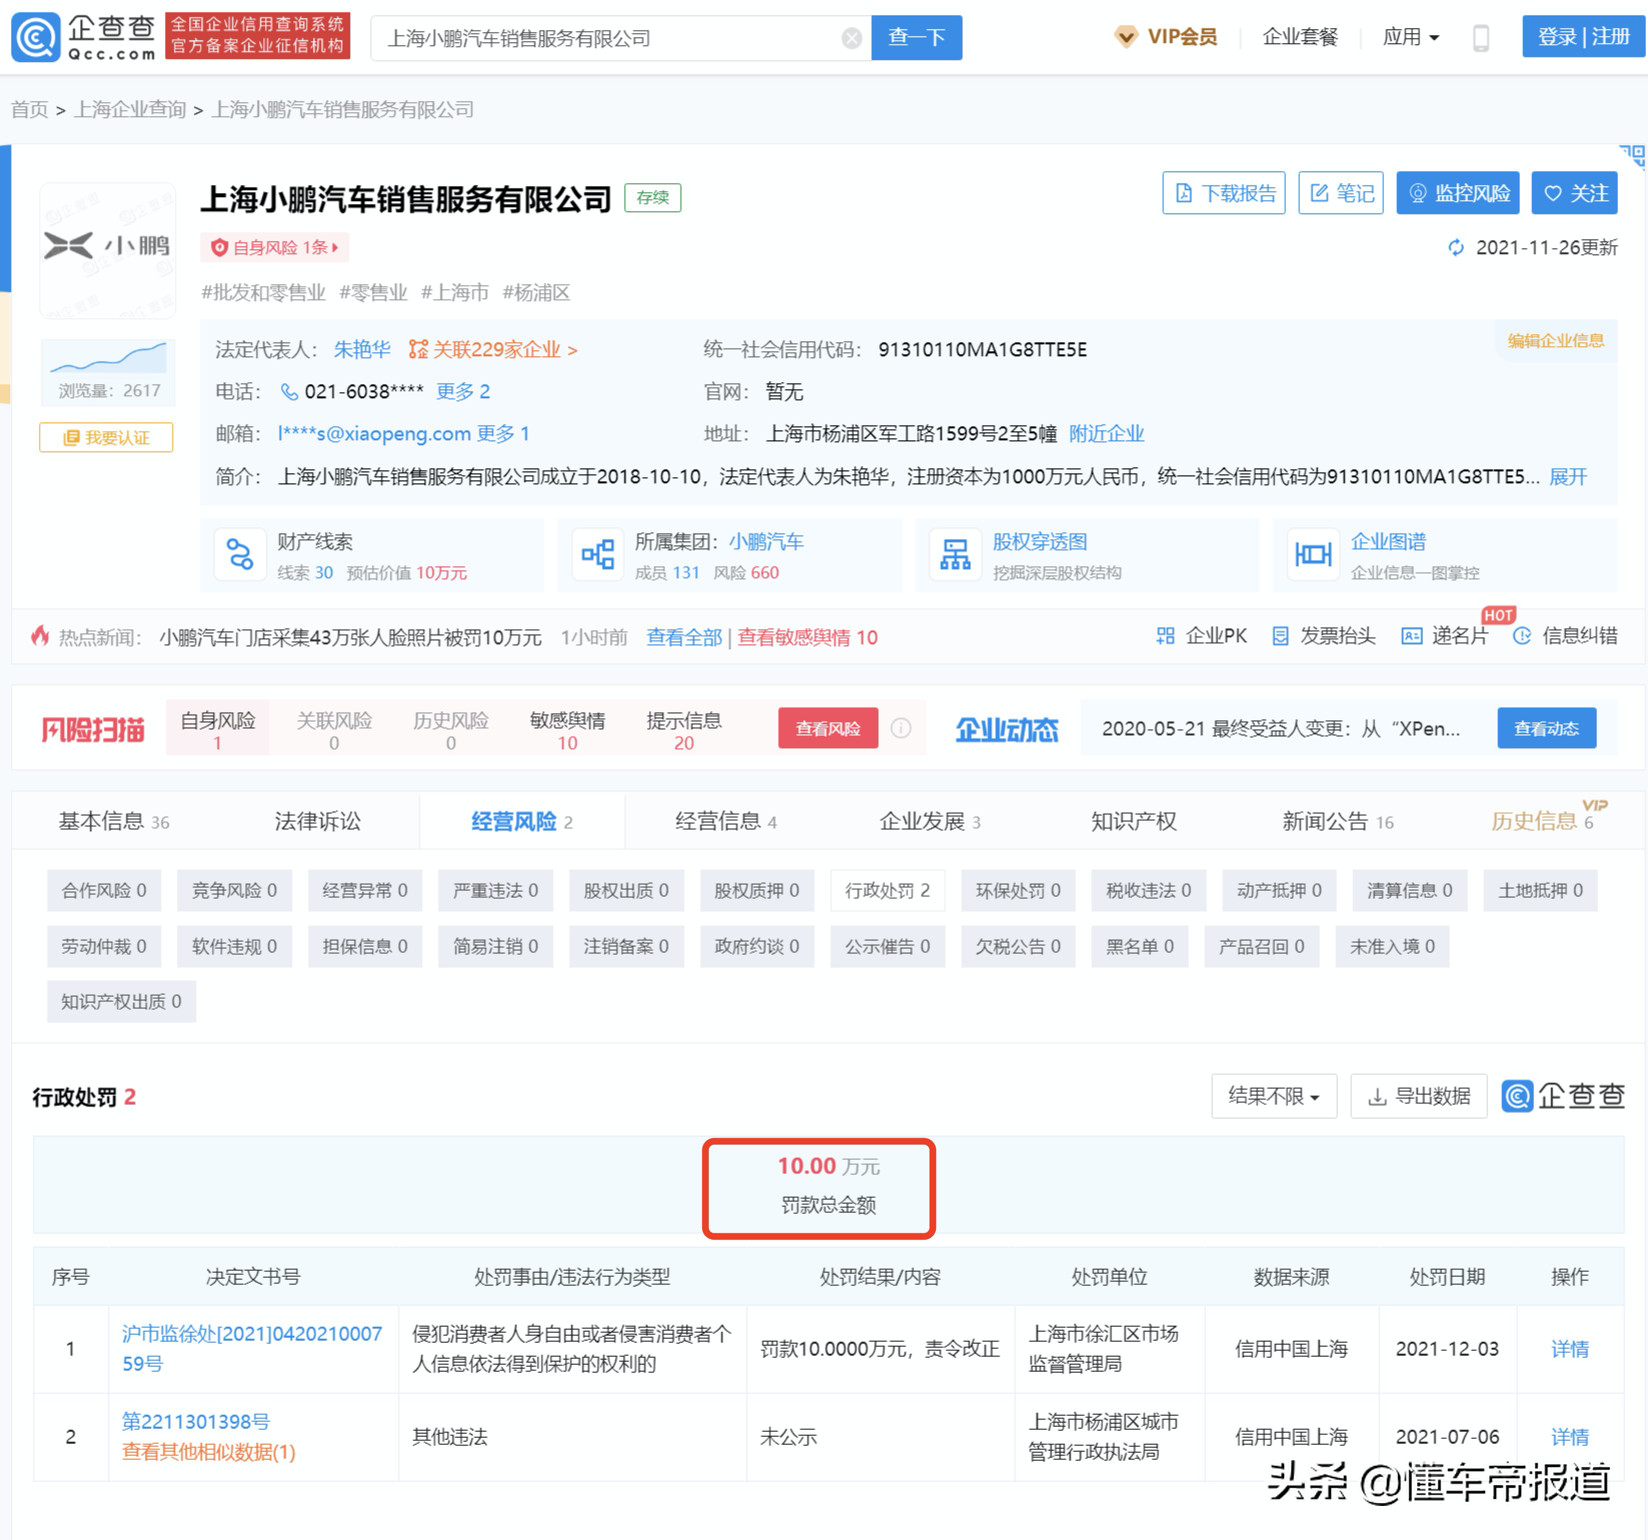This screenshot has height=1540, width=1648.
Task: Expand 关联229家企业 link
Action: pyautogui.click(x=493, y=349)
